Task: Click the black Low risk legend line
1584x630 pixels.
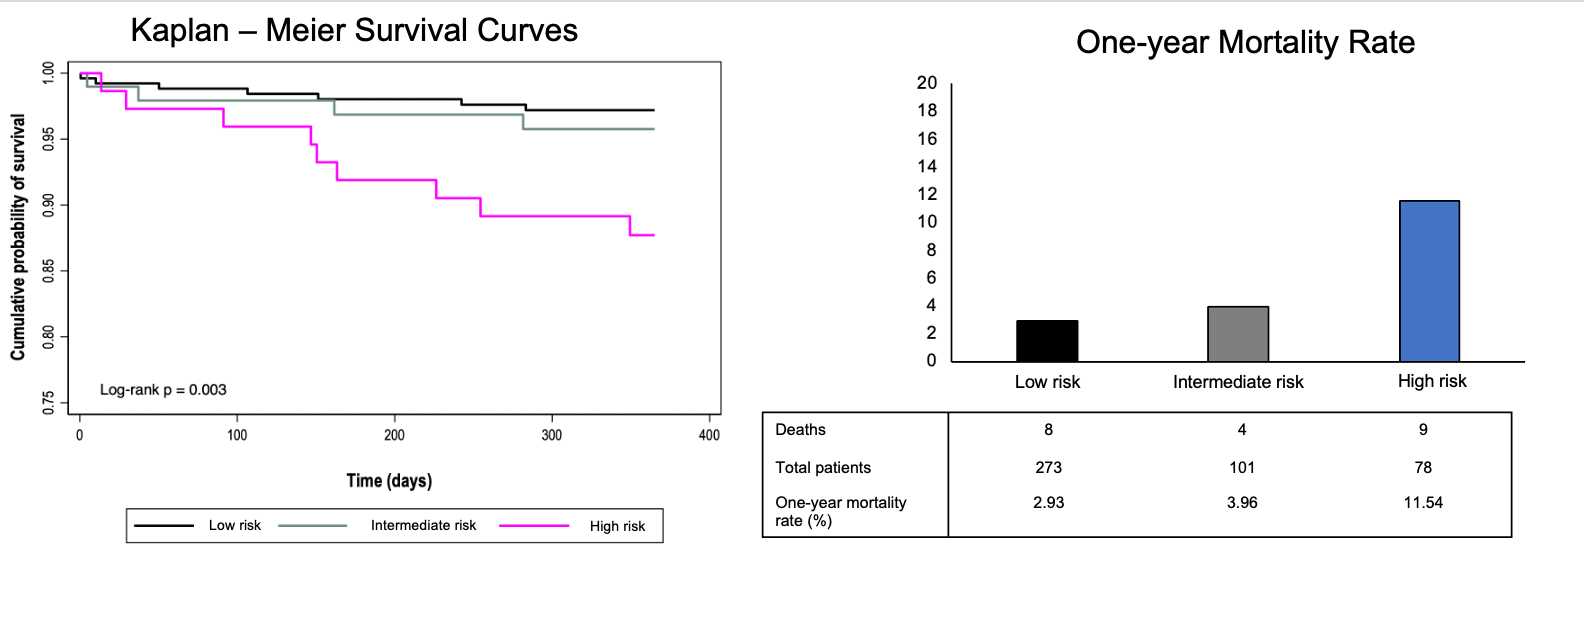Action: click(x=164, y=526)
